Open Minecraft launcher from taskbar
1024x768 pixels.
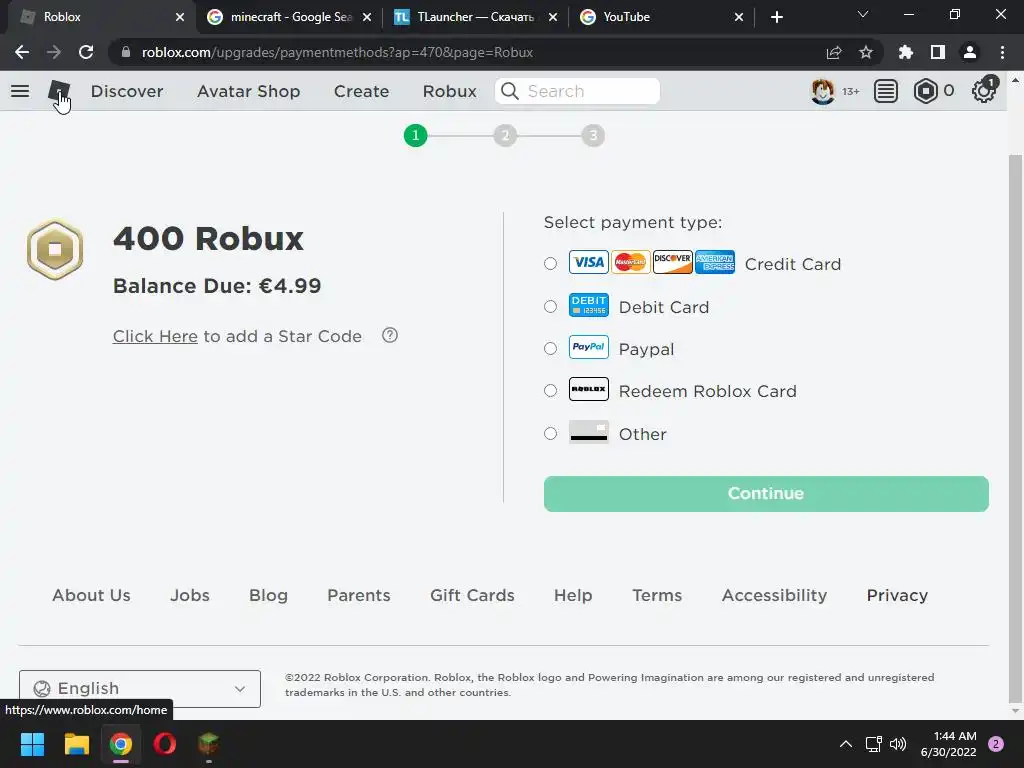tap(208, 744)
